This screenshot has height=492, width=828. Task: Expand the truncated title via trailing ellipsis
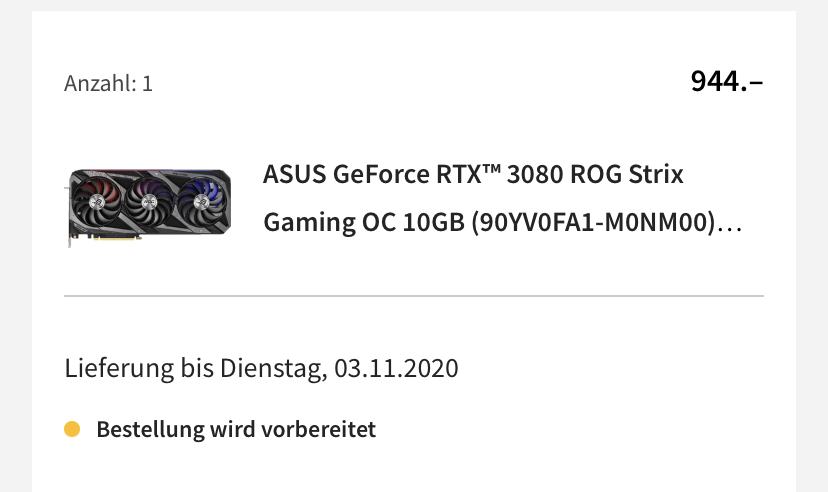click(x=730, y=224)
